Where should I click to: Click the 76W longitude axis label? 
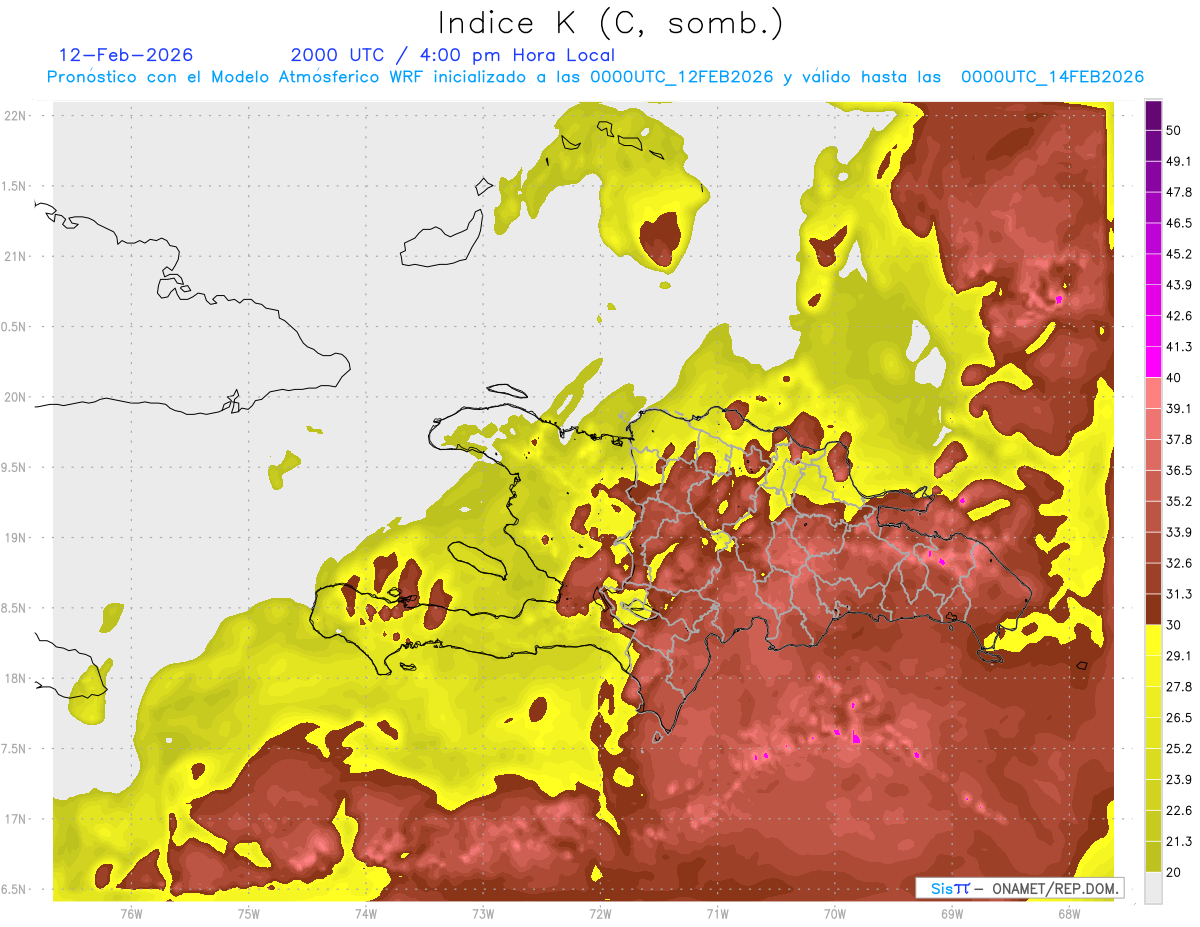(131, 914)
